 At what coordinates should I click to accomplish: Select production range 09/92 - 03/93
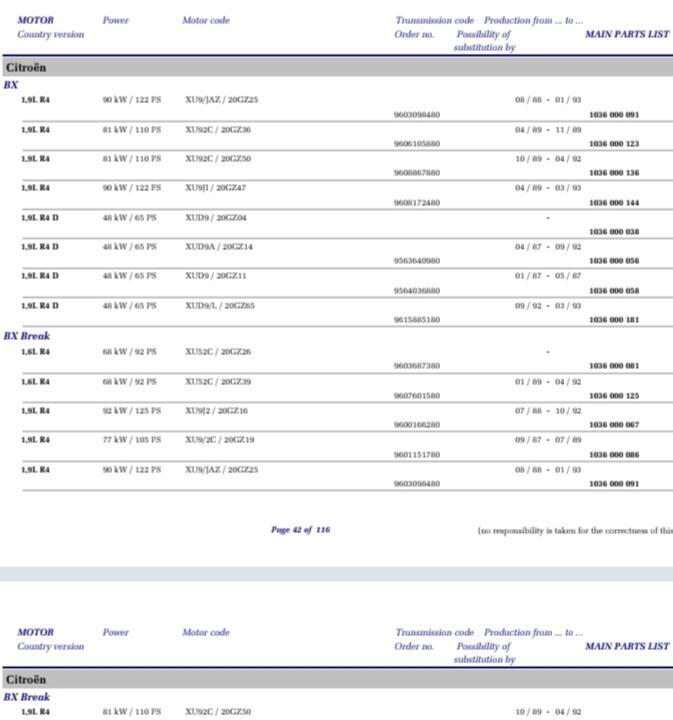(x=548, y=305)
